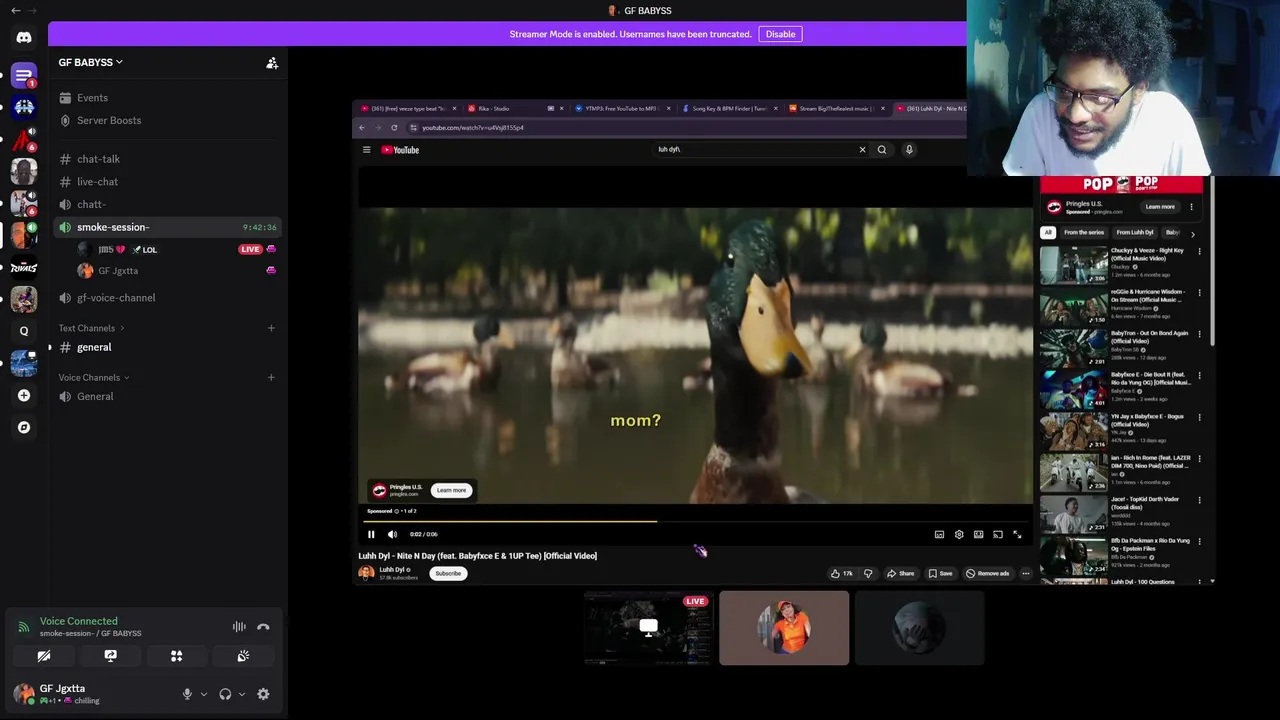Open Events in server sidebar
1280x720 pixels.
[168, 98]
